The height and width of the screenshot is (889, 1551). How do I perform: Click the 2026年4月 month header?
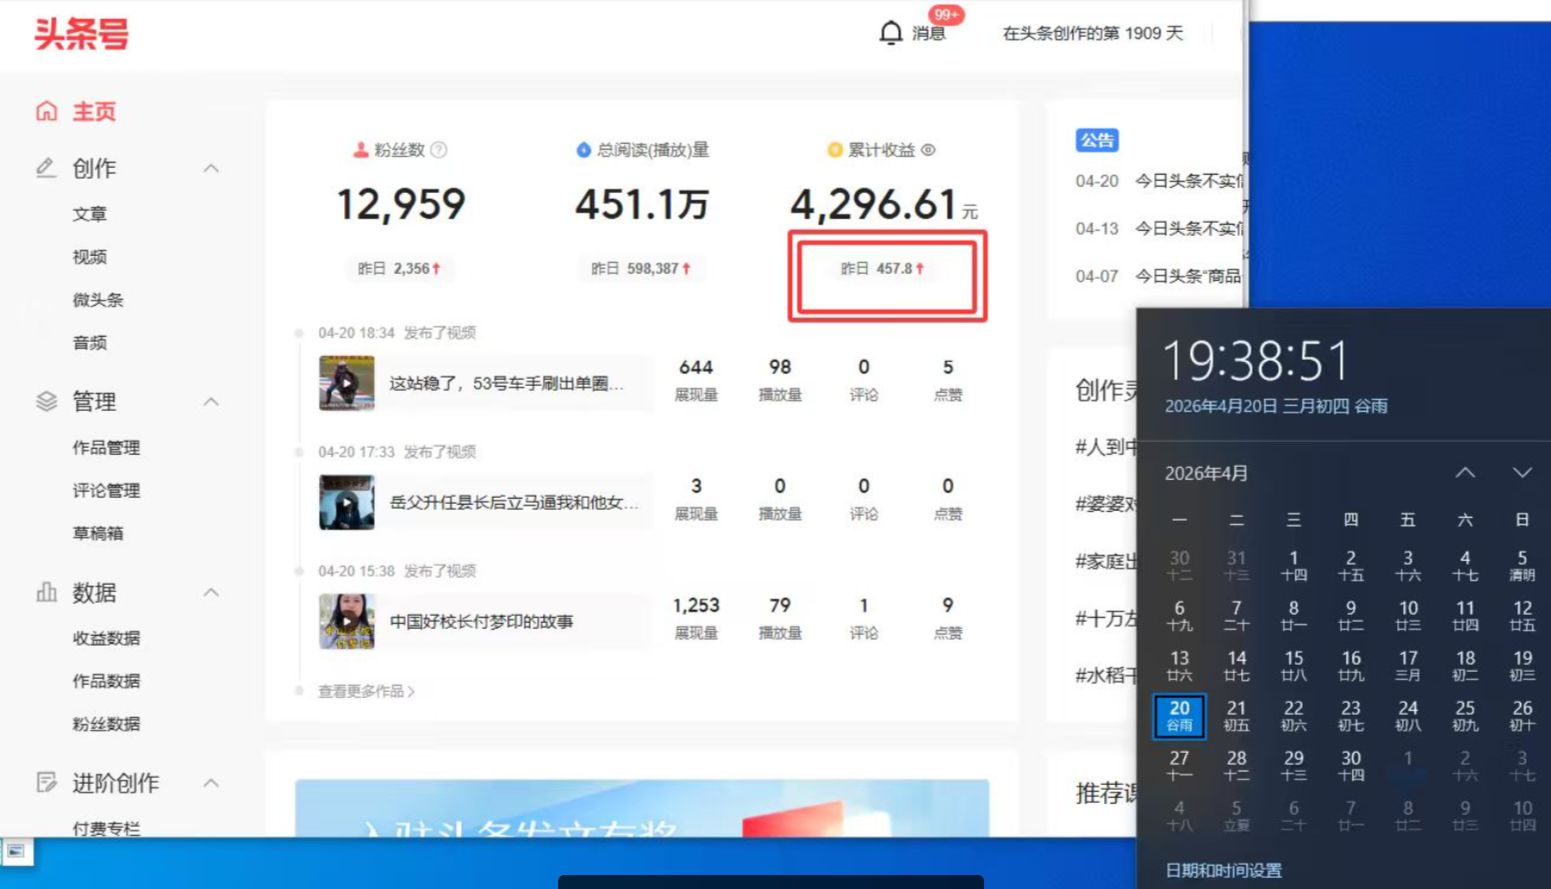1206,473
